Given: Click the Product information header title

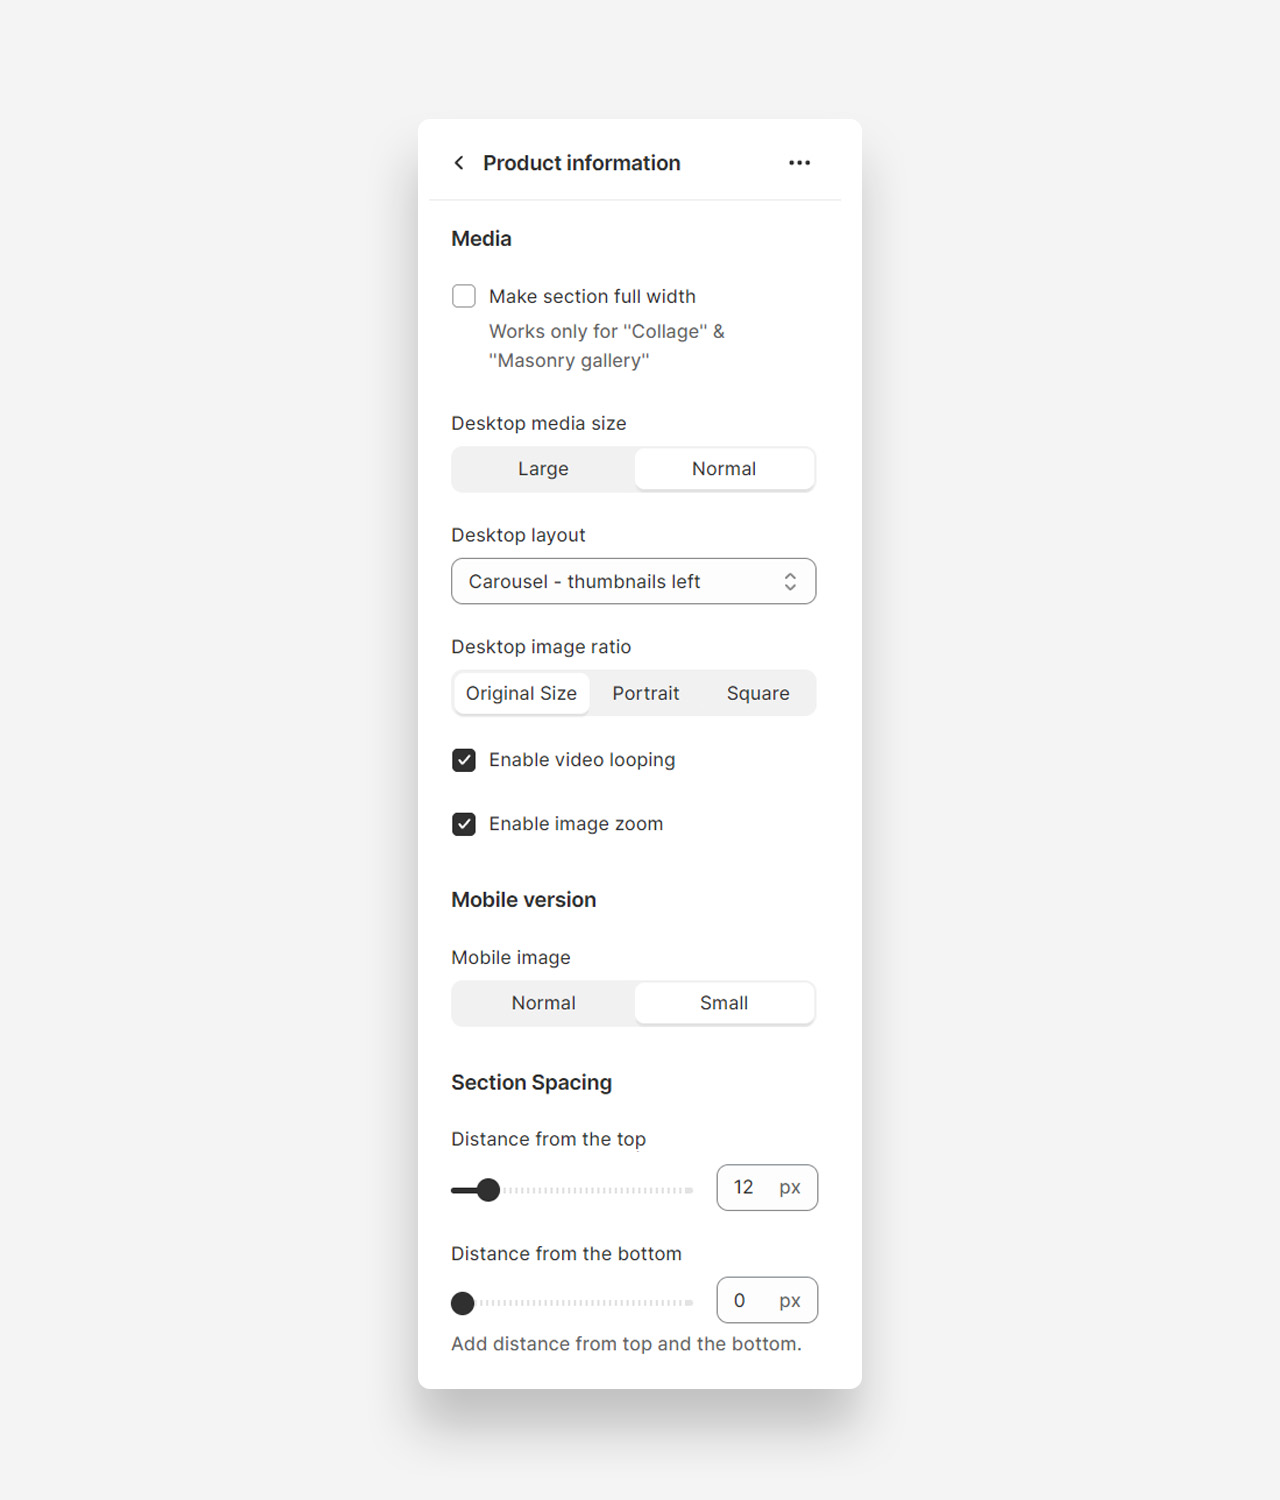Looking at the screenshot, I should [581, 163].
